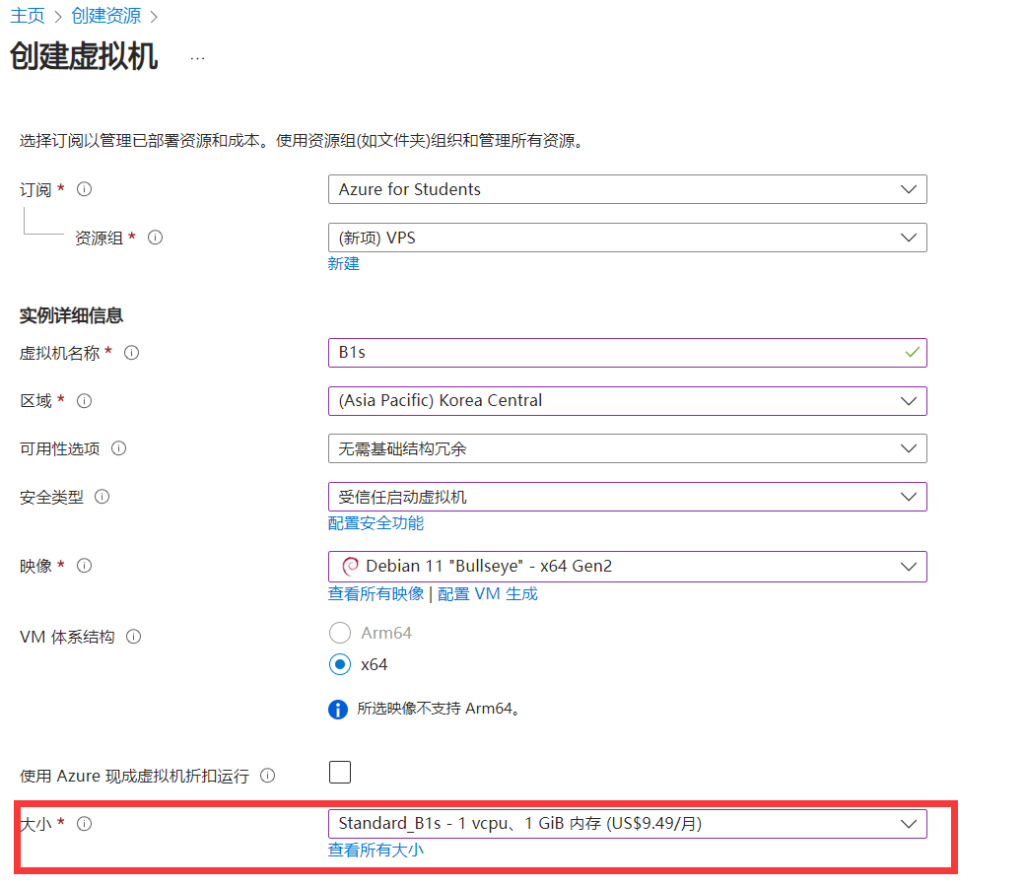
Task: Click the info icon next to 订阅
Action: click(85, 189)
